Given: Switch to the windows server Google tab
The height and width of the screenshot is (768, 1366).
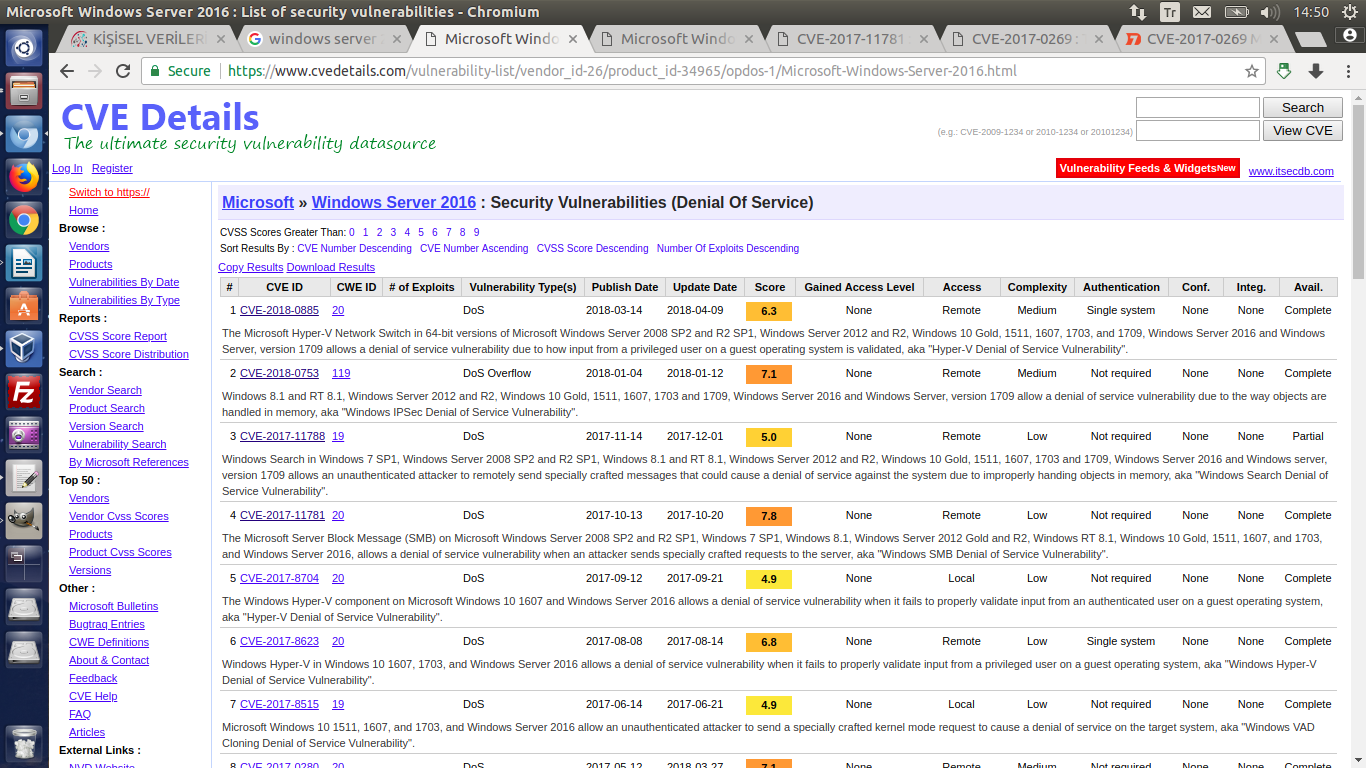Looking at the screenshot, I should coord(322,39).
